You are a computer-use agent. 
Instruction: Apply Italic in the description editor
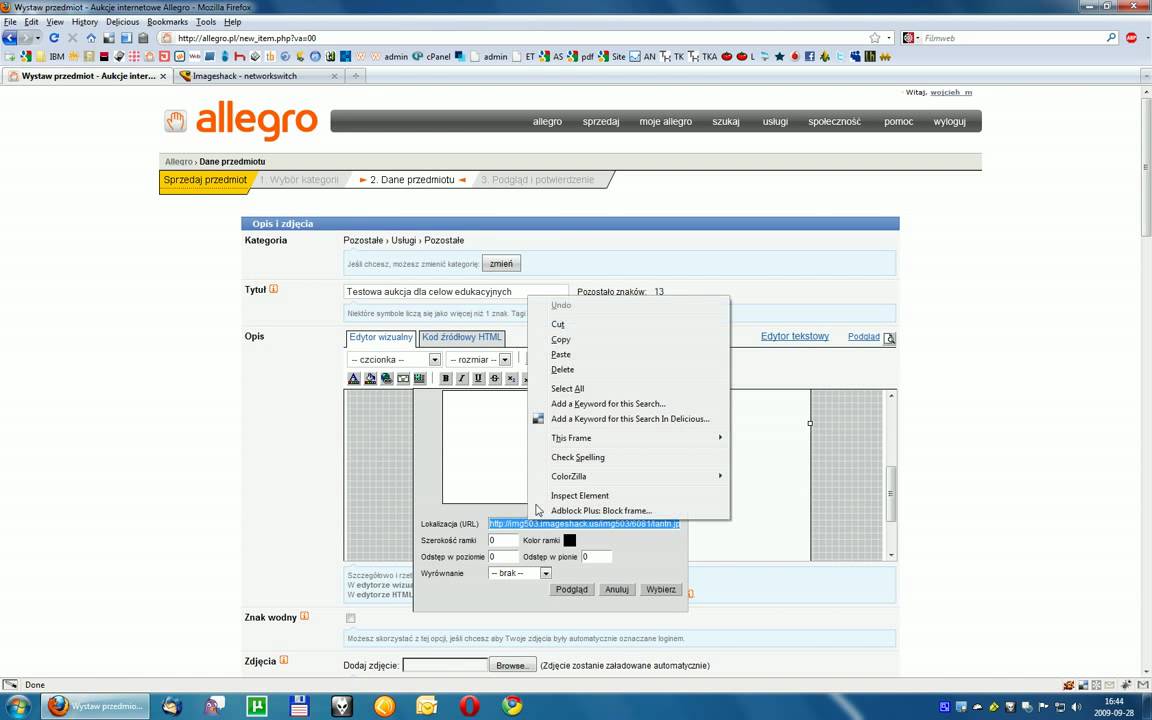tap(461, 378)
